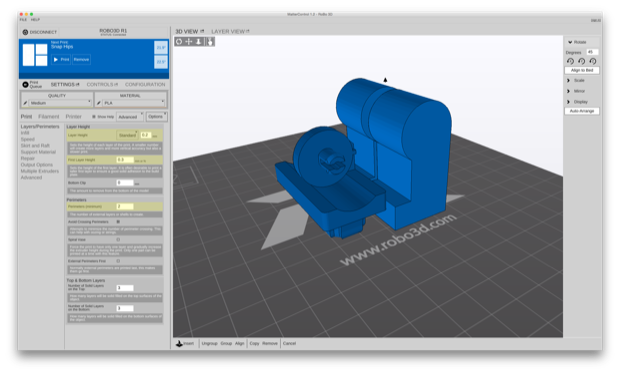Toggle the Show Help checkbox
This screenshot has height=374, width=620.
[x=94, y=117]
